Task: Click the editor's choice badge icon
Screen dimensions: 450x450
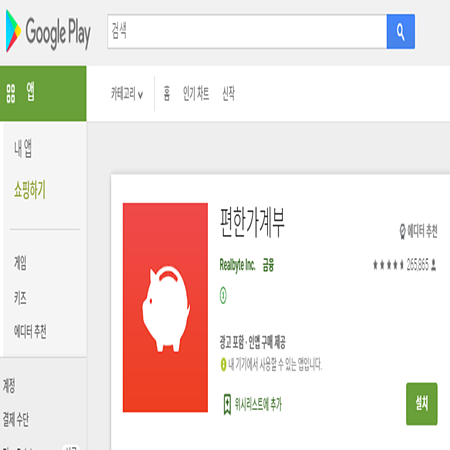Action: [x=403, y=231]
